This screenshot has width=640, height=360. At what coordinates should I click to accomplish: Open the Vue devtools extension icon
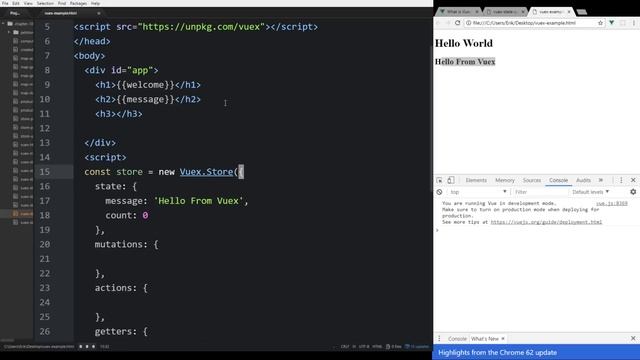point(611,23)
